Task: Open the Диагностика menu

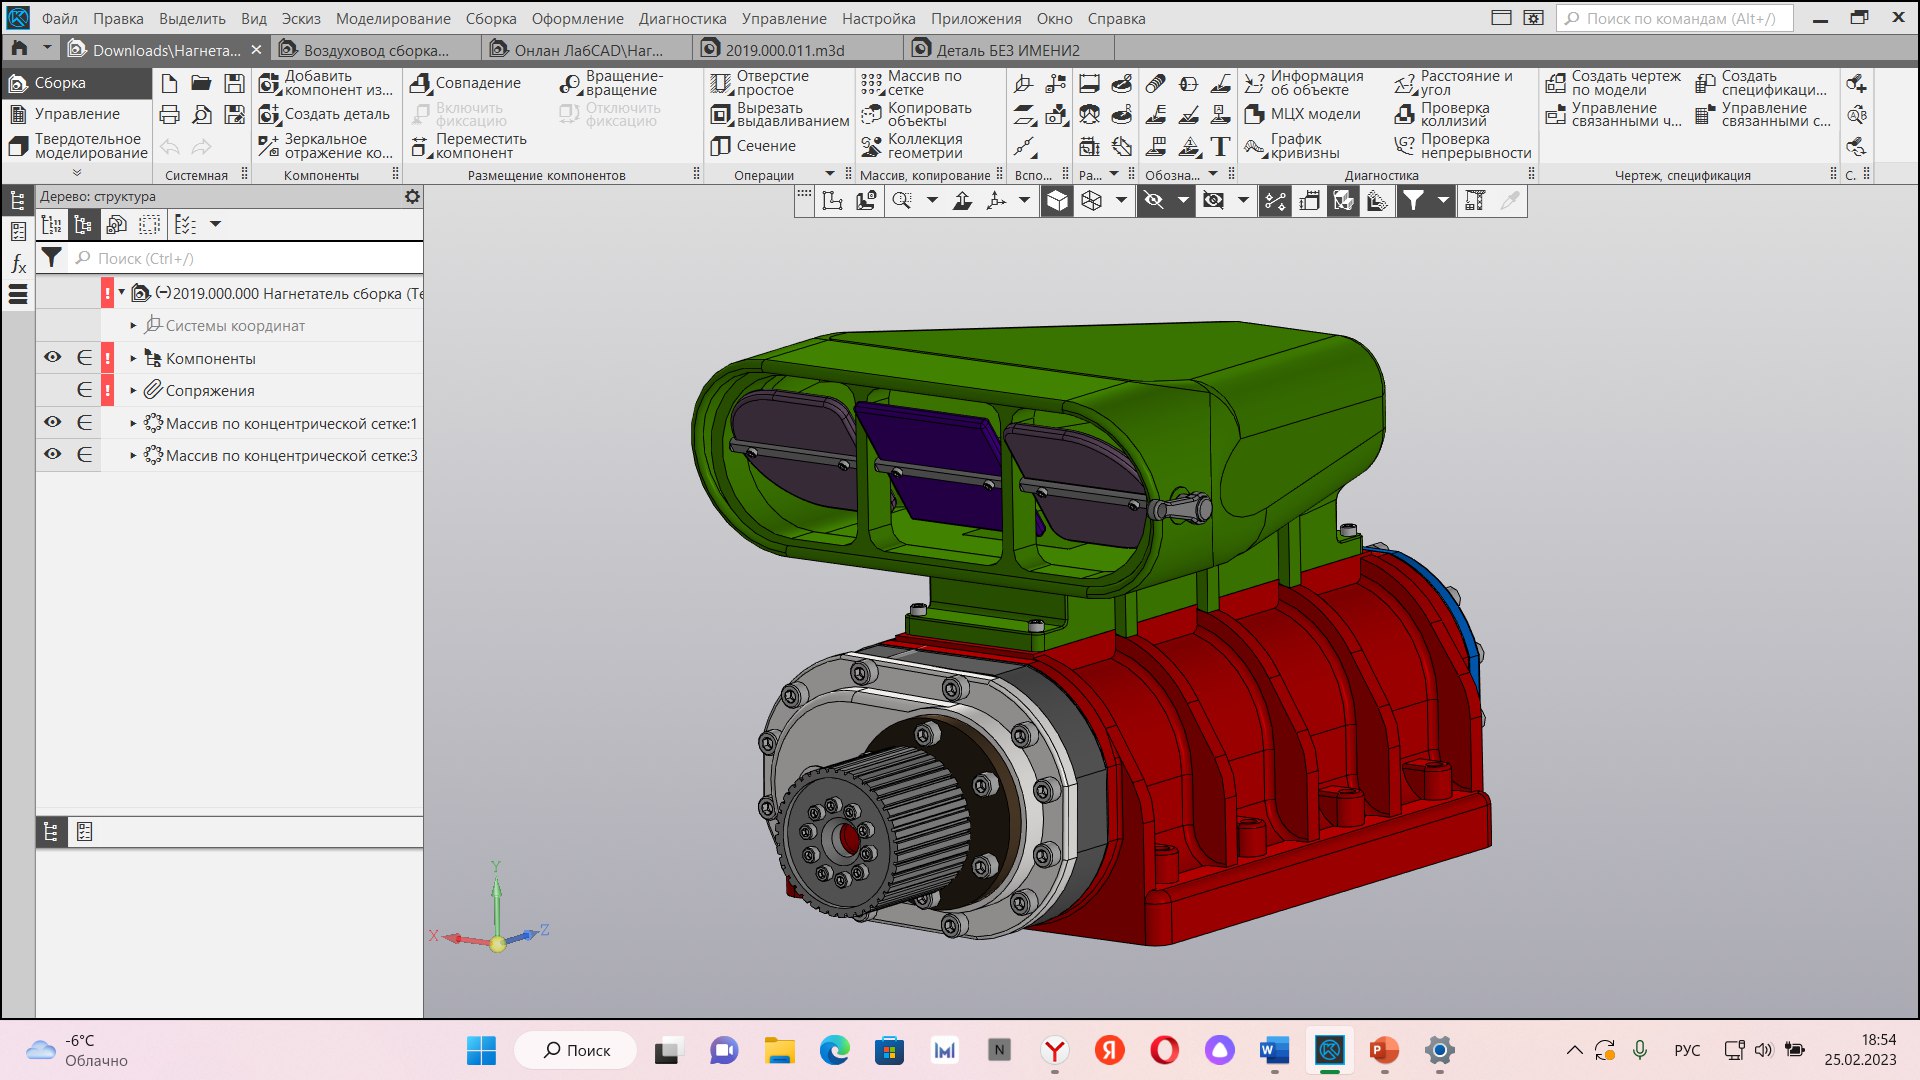Action: (x=682, y=18)
